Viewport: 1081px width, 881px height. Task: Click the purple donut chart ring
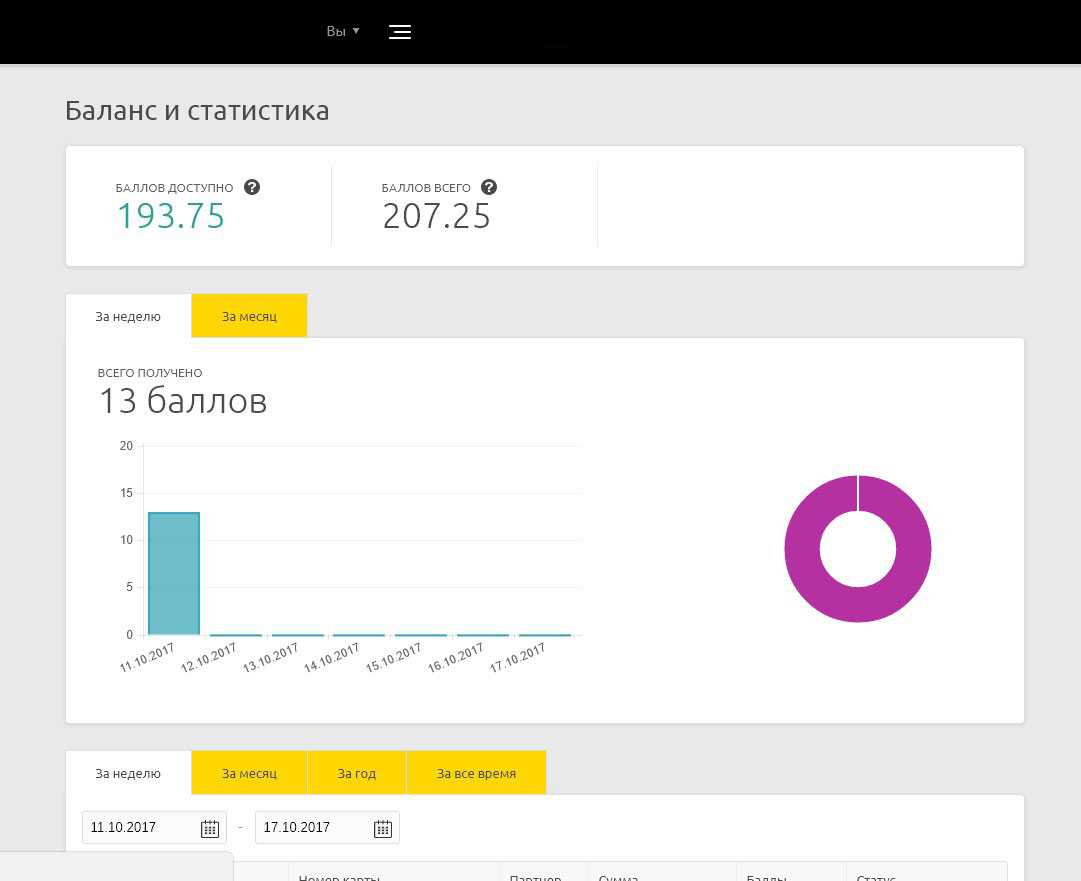coord(800,549)
